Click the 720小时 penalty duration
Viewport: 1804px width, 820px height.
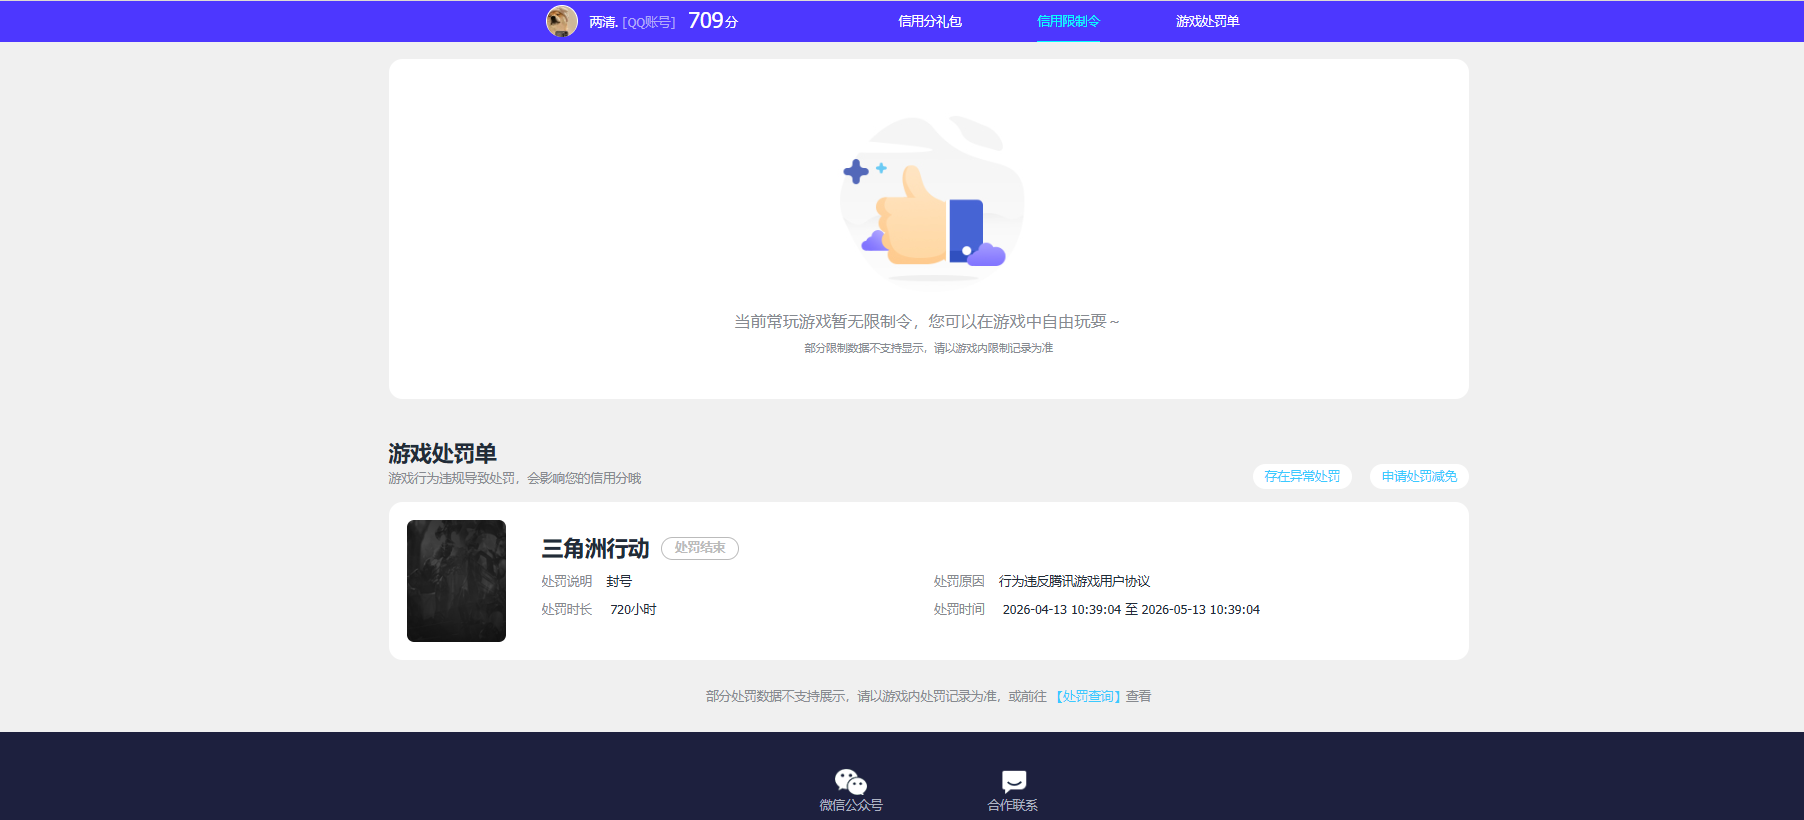coord(633,609)
